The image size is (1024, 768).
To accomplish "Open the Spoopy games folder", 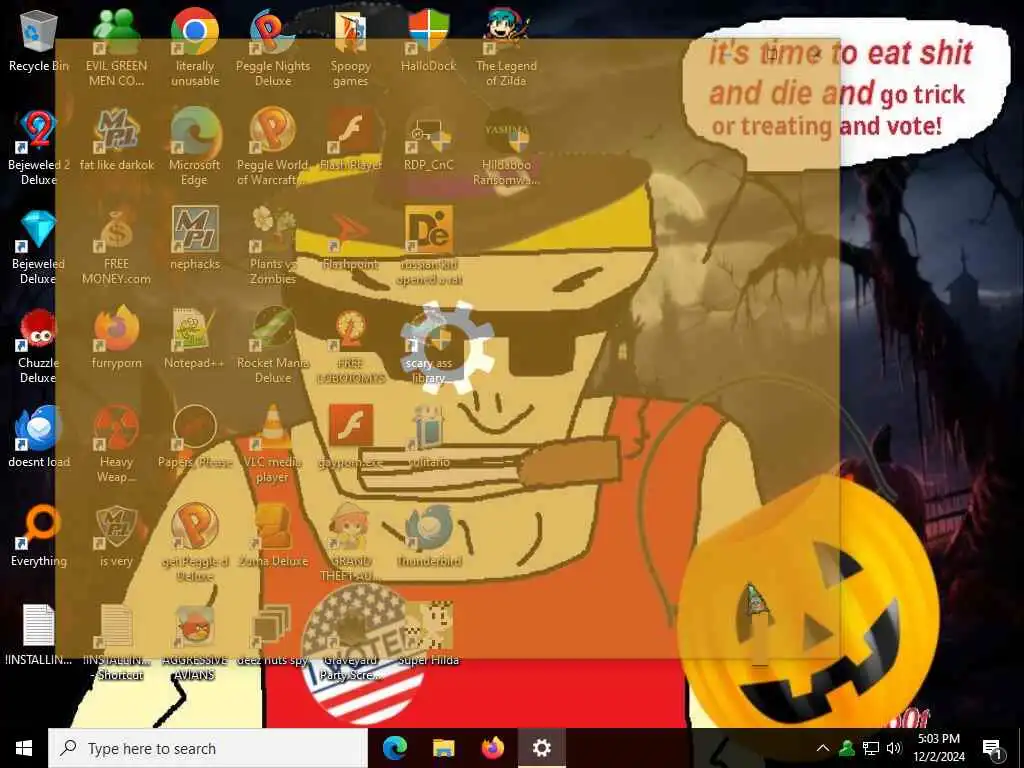I will pos(350,47).
